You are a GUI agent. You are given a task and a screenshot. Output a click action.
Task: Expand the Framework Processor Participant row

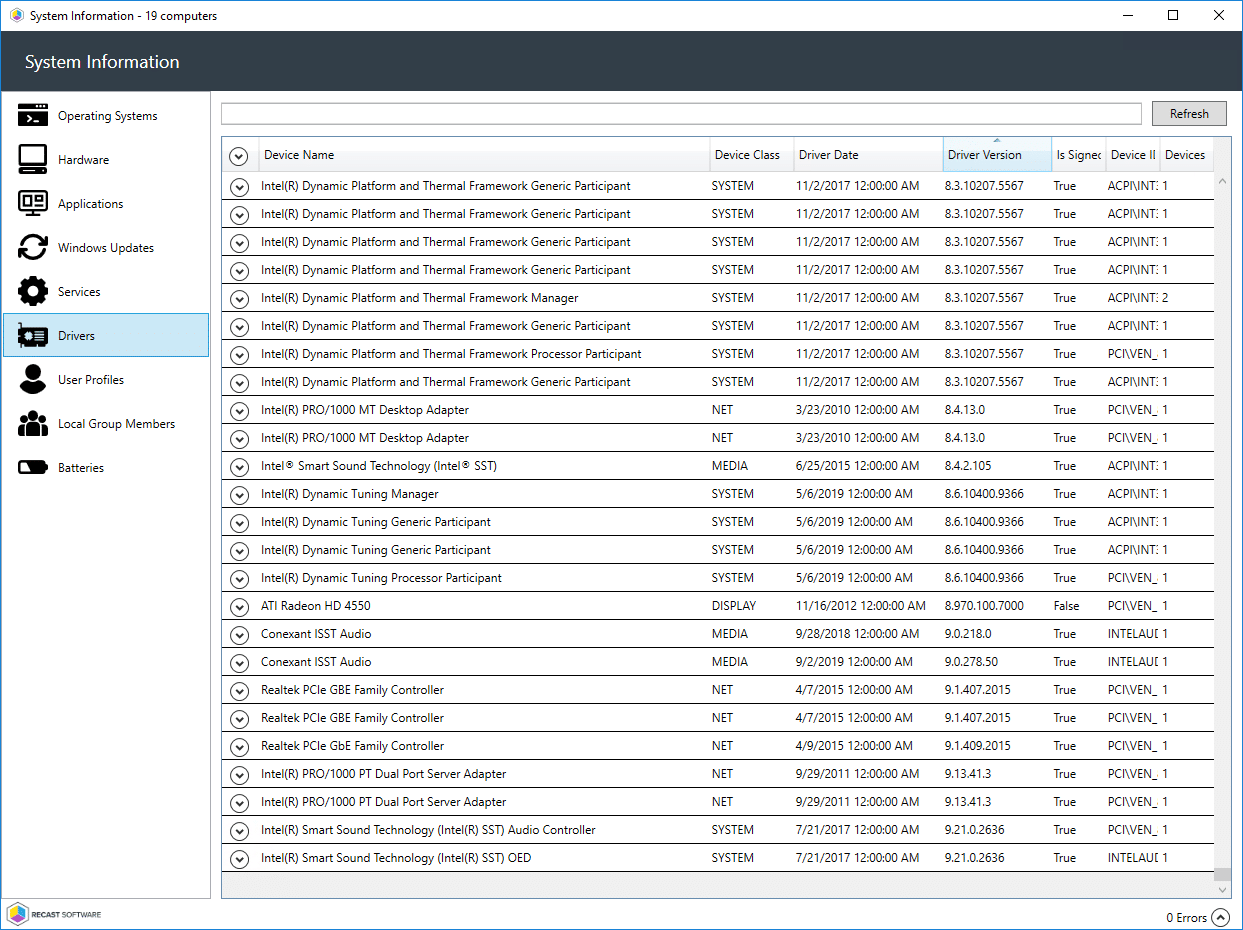(238, 355)
